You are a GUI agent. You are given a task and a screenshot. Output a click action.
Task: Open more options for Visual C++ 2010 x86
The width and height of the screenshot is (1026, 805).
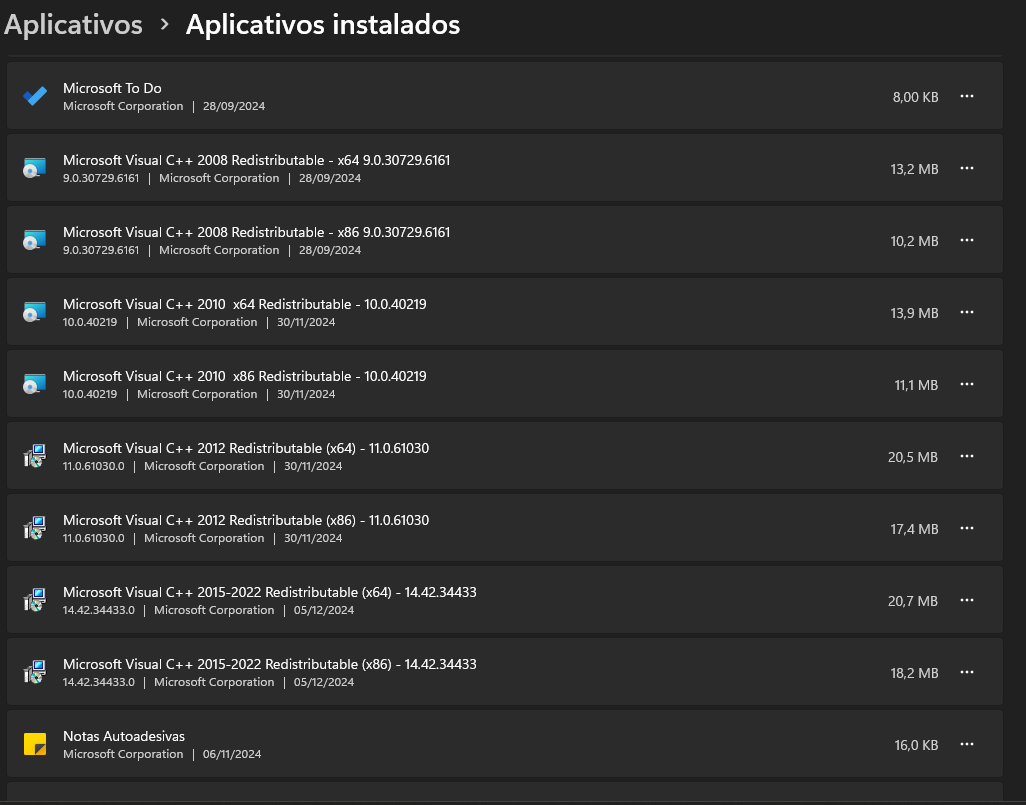(x=966, y=384)
